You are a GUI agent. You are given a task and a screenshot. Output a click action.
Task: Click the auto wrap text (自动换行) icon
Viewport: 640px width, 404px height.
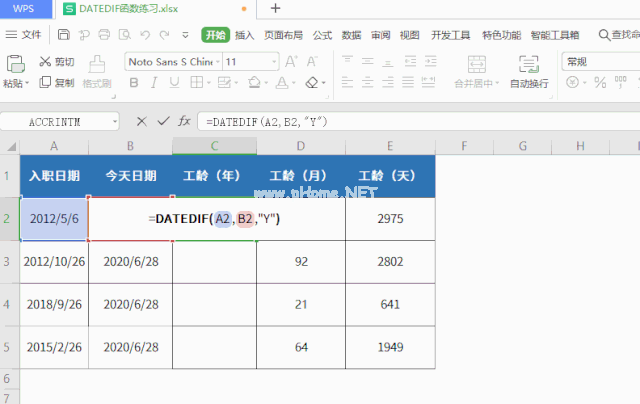[x=528, y=64]
